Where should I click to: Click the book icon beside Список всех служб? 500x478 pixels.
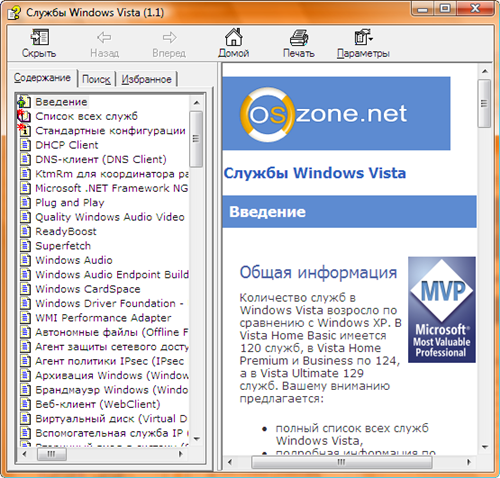pos(24,116)
